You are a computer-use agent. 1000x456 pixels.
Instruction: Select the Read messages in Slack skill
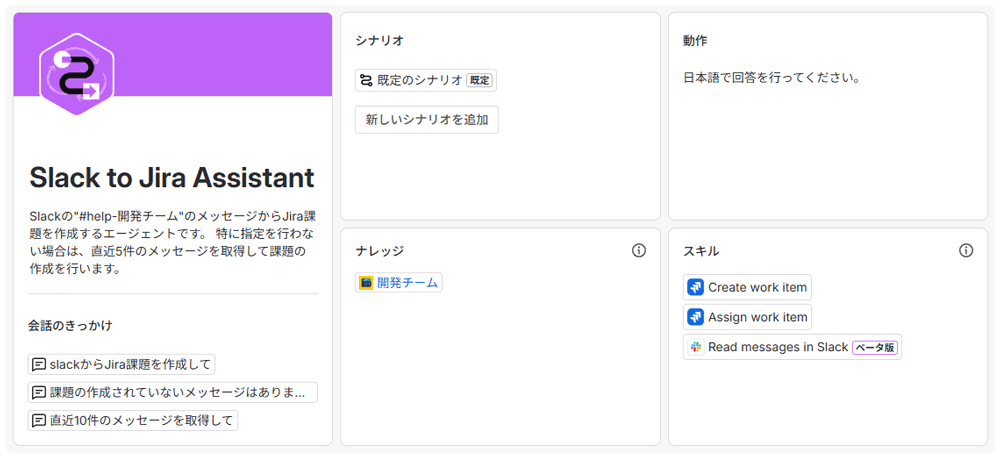(x=792, y=347)
